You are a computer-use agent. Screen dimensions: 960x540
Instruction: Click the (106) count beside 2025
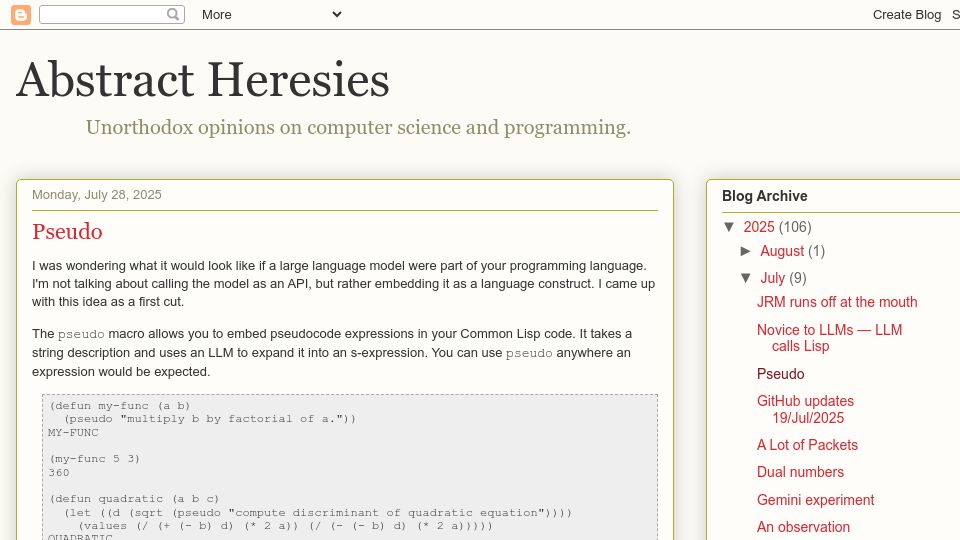point(795,227)
